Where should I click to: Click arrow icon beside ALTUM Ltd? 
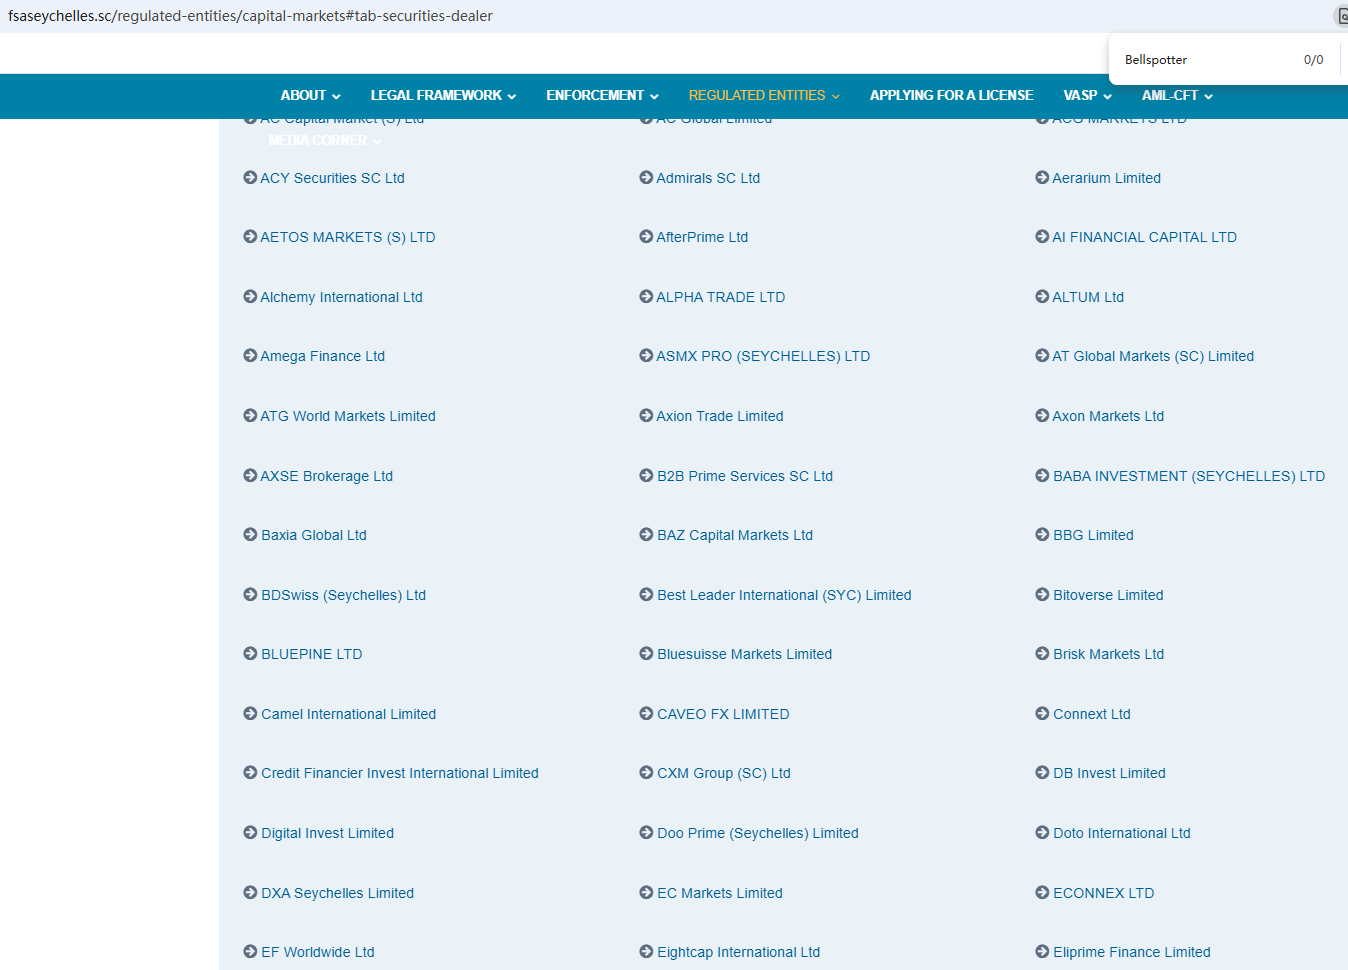[x=1042, y=296]
